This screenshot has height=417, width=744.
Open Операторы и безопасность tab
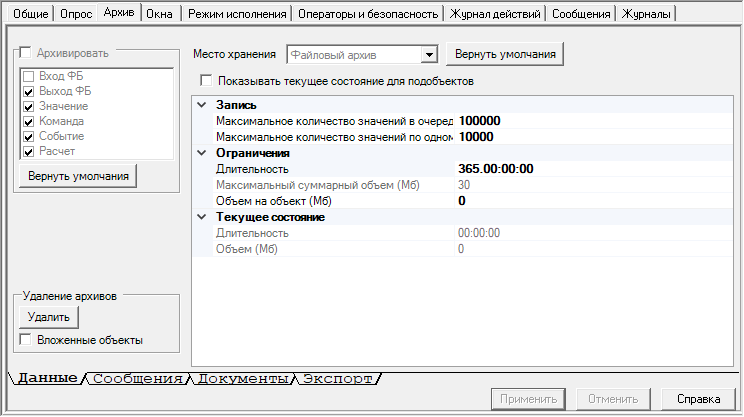click(368, 14)
